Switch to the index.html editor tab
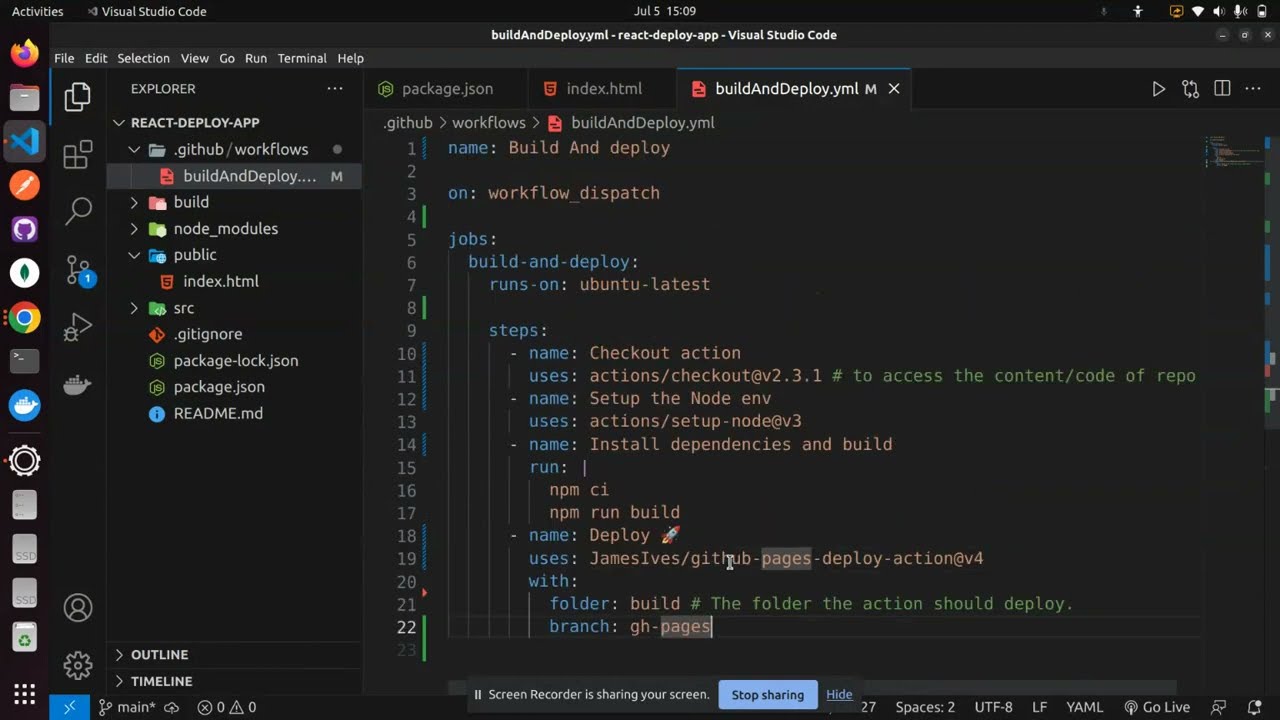Screen dimensions: 1280x720 point(602,89)
